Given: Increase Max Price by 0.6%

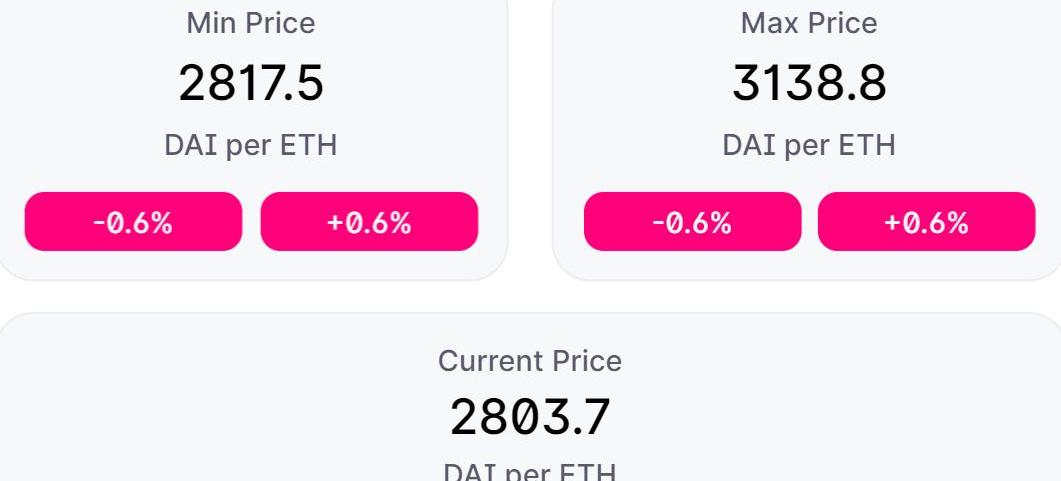Looking at the screenshot, I should click(x=926, y=222).
